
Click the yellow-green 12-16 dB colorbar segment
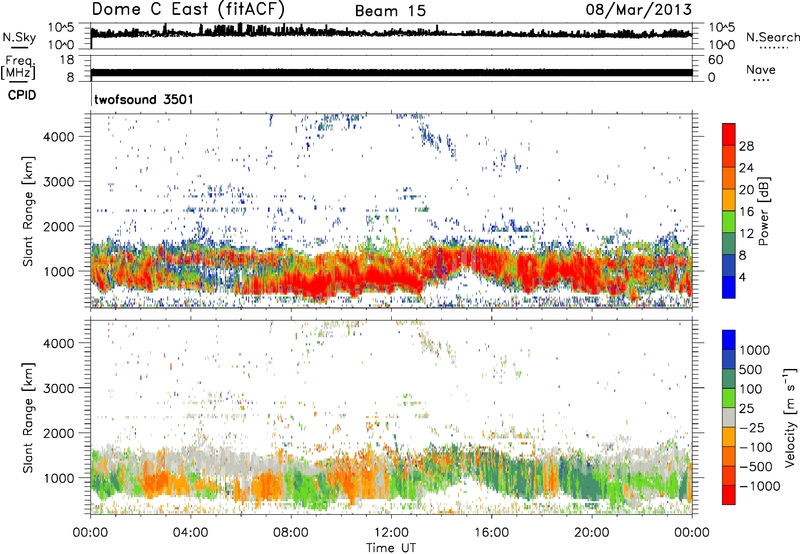(x=729, y=222)
